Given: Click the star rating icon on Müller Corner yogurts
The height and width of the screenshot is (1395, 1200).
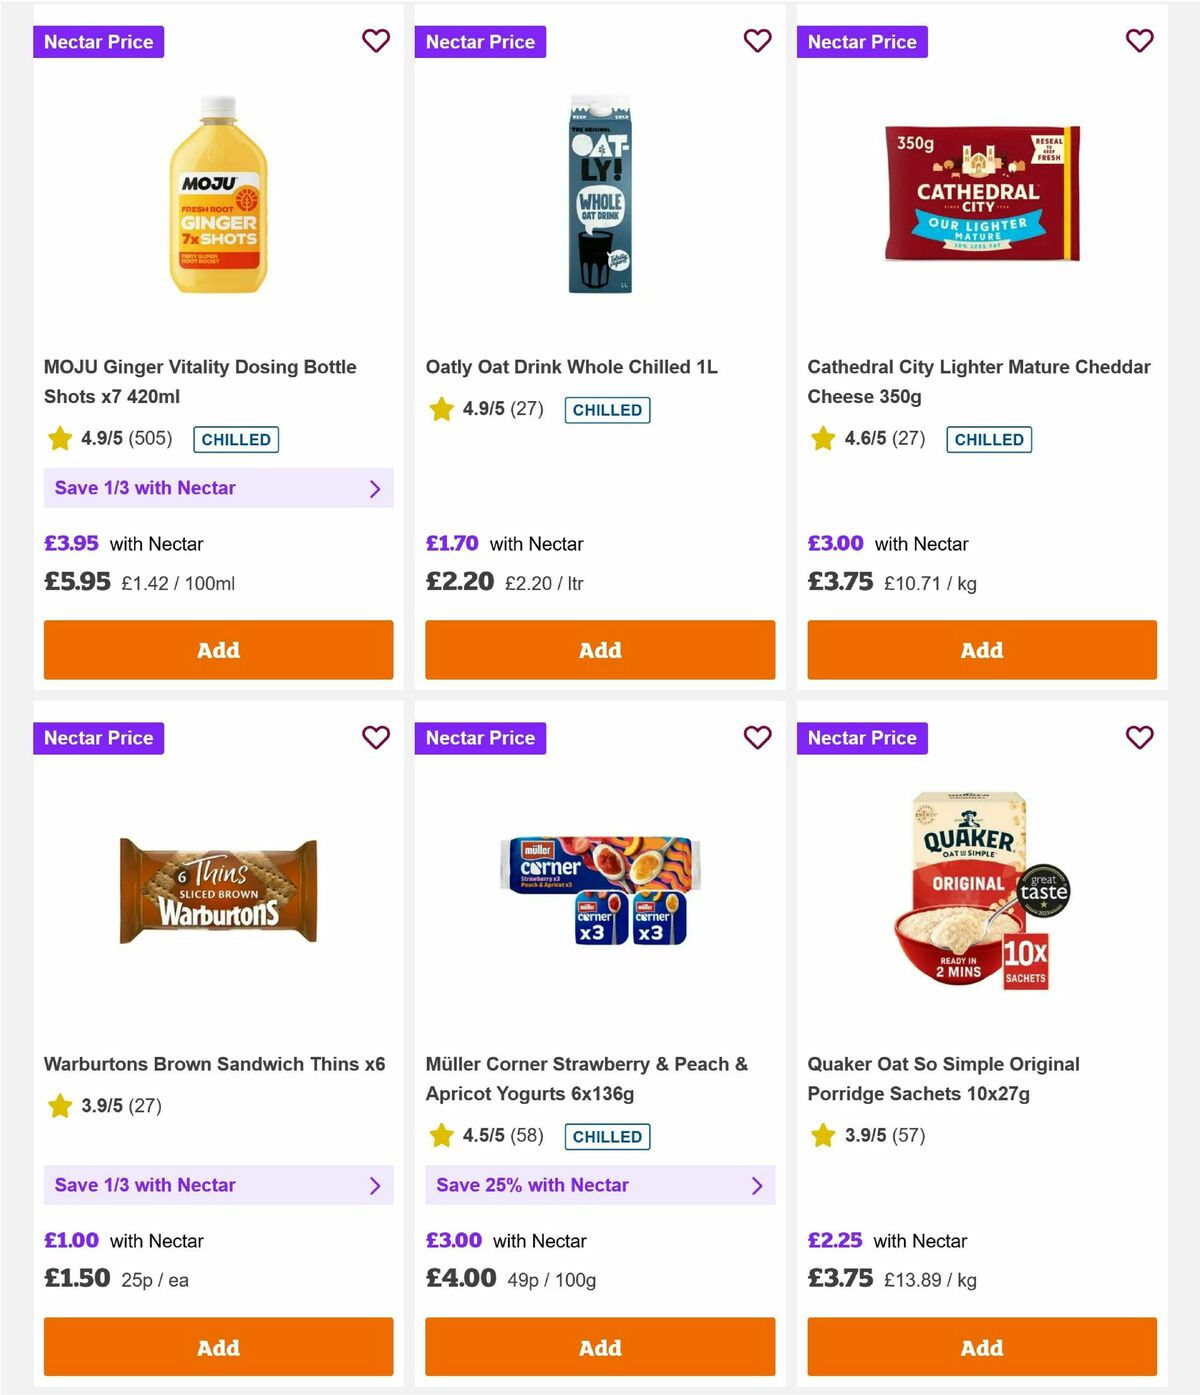Looking at the screenshot, I should coord(440,1136).
